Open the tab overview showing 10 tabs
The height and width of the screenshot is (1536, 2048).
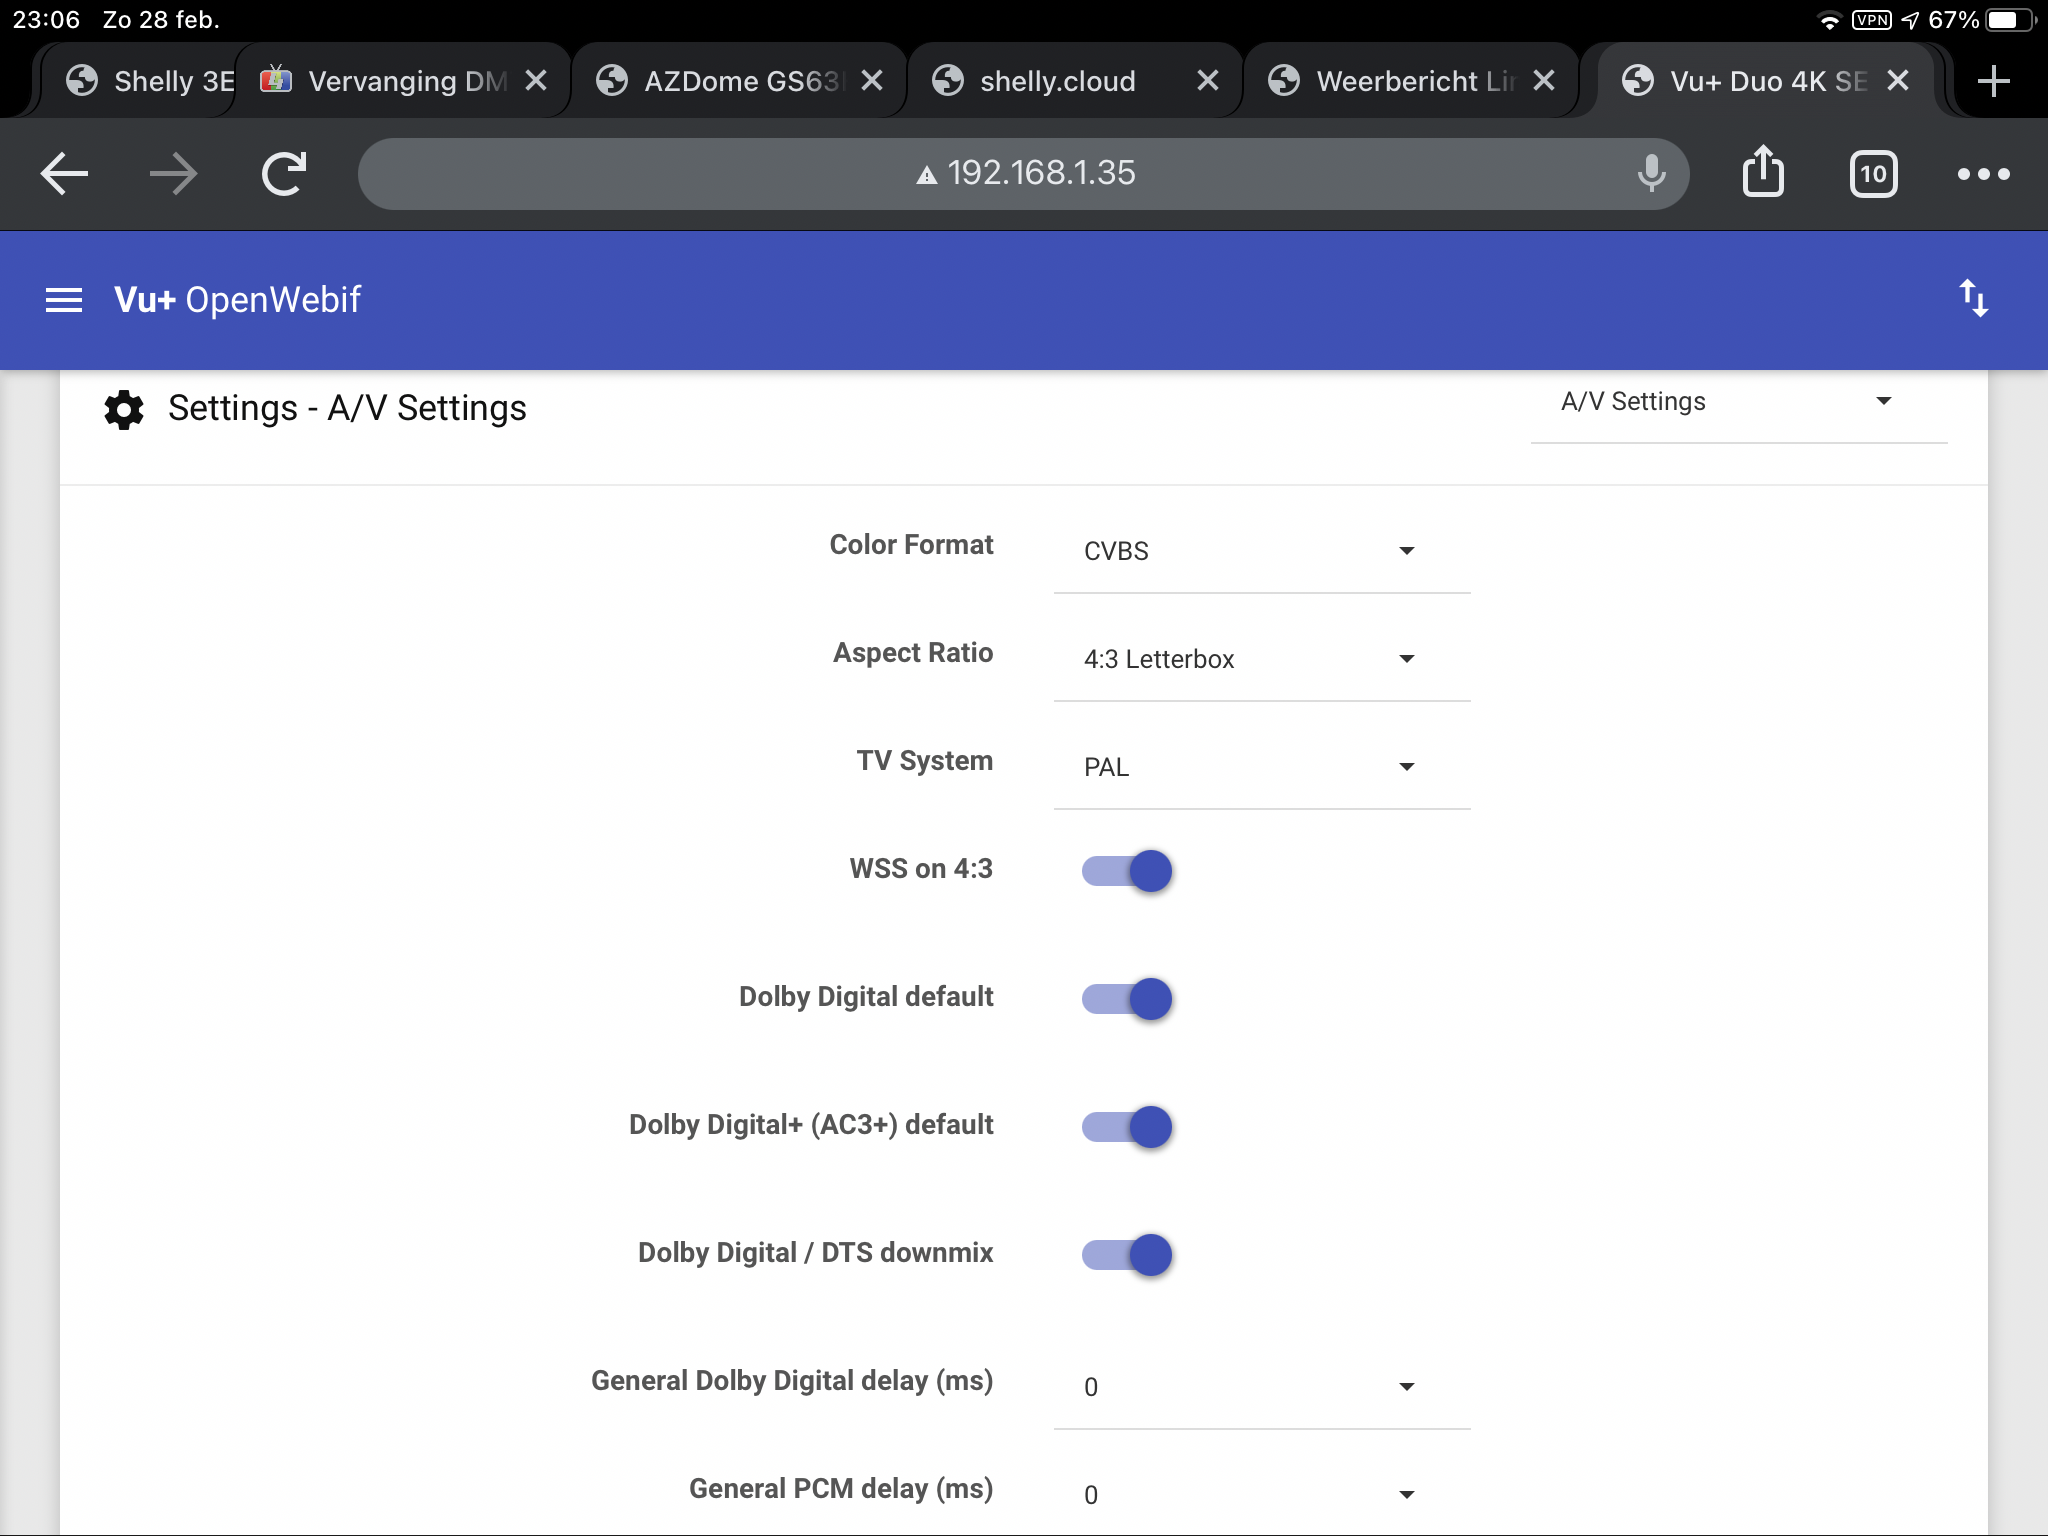1872,174
